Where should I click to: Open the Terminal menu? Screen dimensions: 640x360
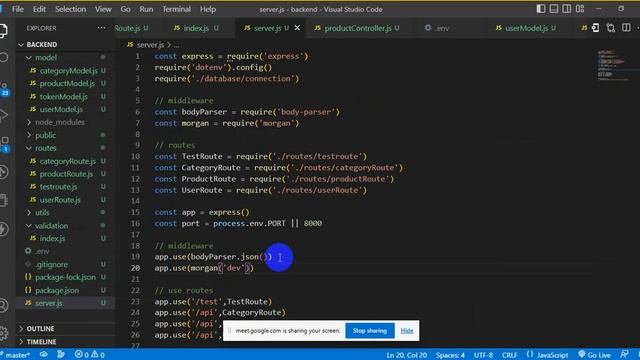click(x=176, y=9)
